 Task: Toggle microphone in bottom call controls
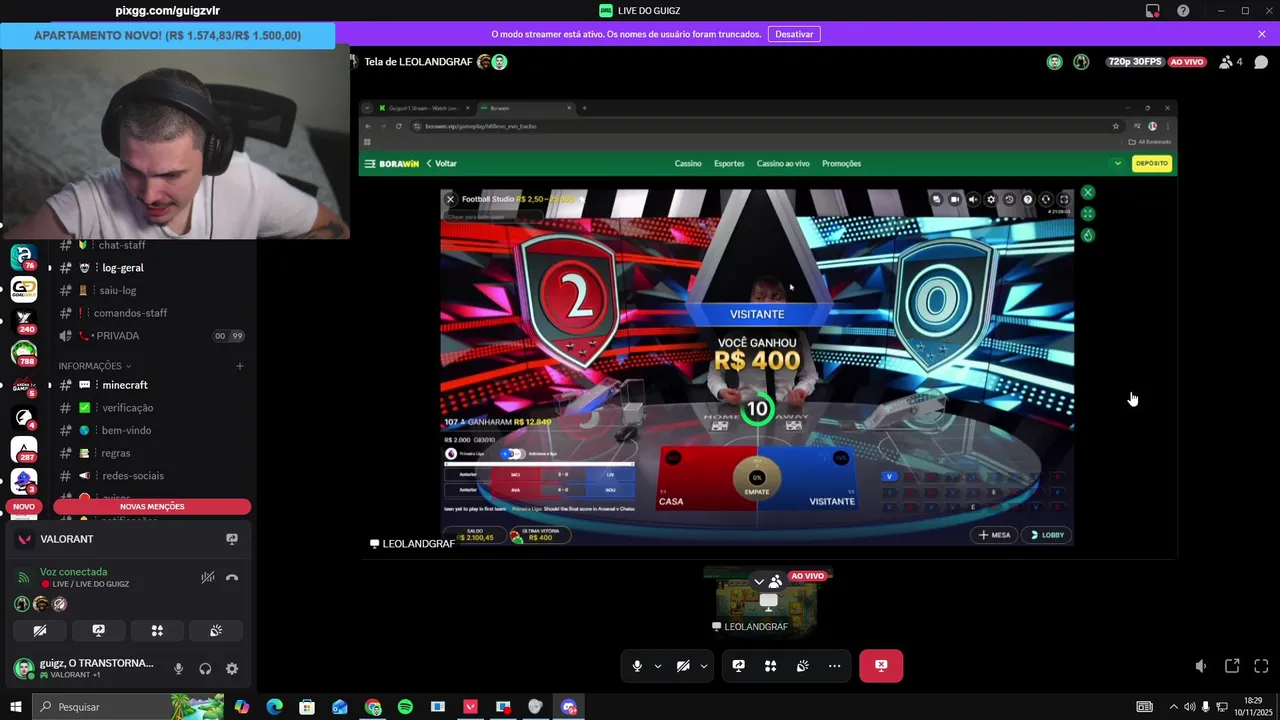click(x=637, y=666)
